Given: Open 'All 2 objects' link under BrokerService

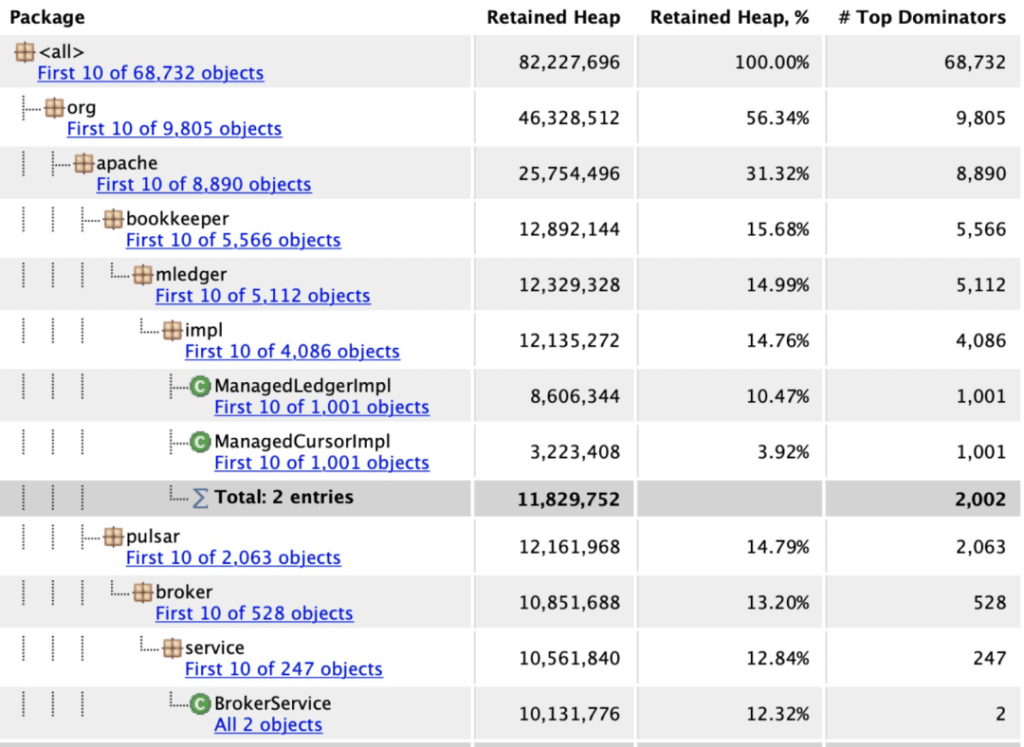Looking at the screenshot, I should pyautogui.click(x=268, y=724).
